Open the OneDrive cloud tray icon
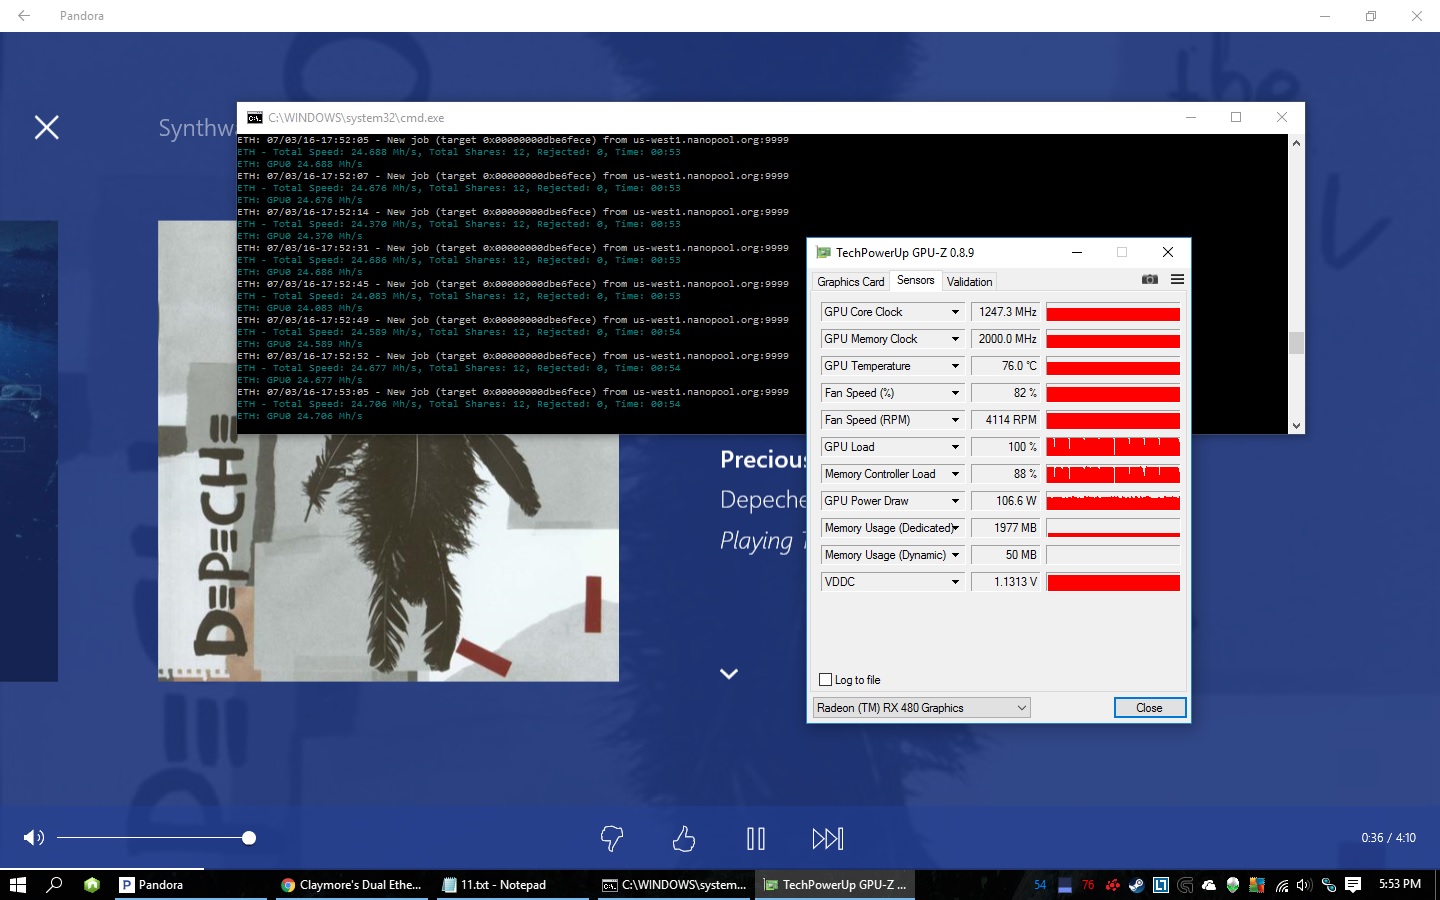Viewport: 1440px width, 900px height. click(x=1208, y=885)
